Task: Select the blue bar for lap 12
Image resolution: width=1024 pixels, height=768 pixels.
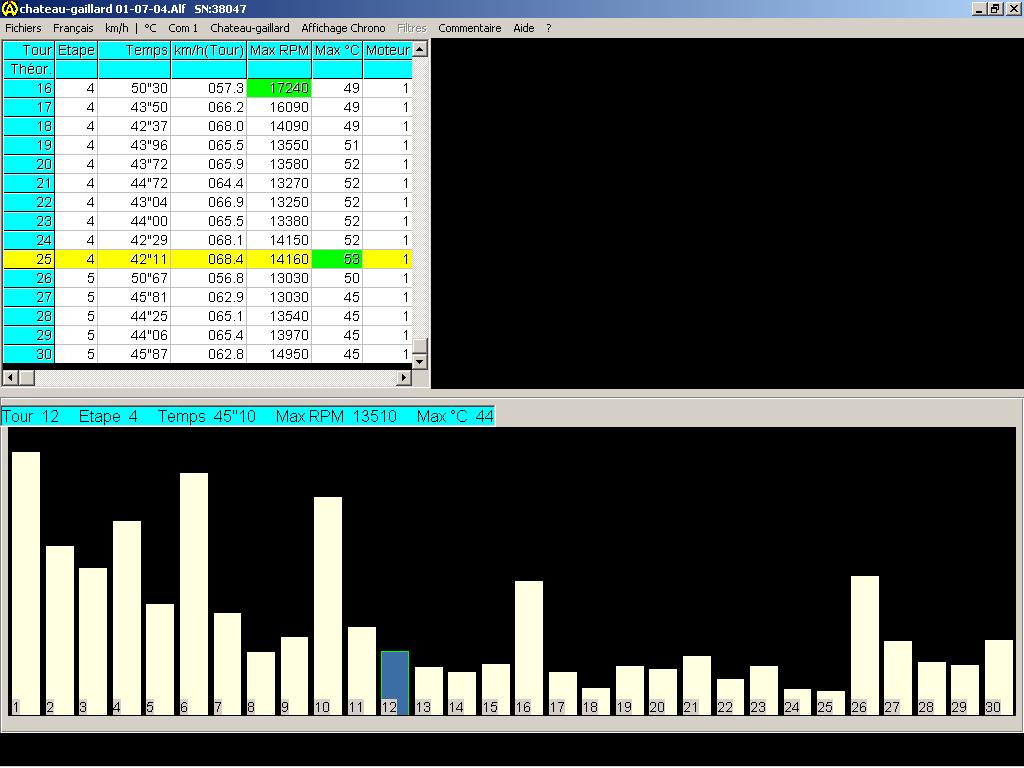Action: 395,680
